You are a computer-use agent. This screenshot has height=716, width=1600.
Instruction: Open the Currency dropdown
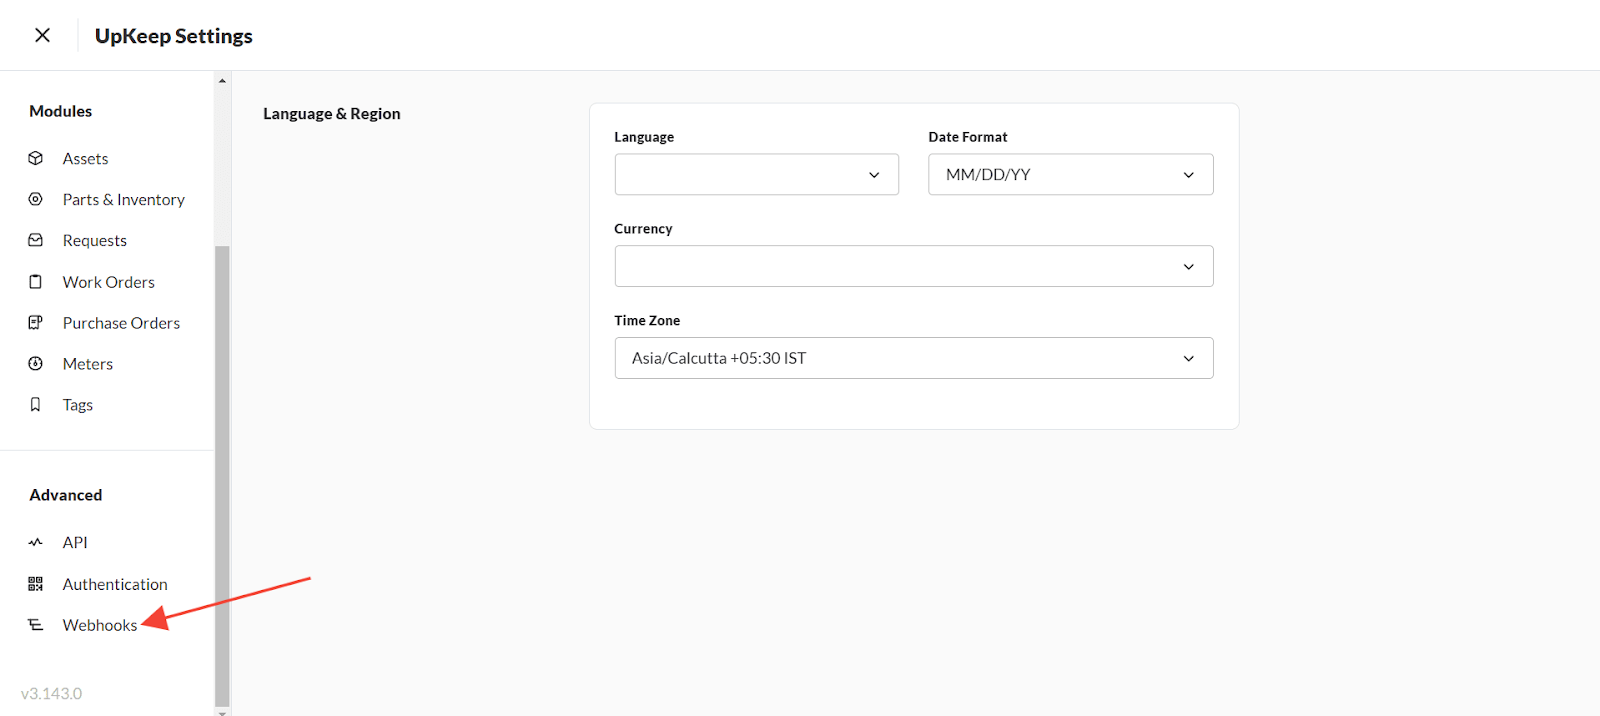pos(914,266)
